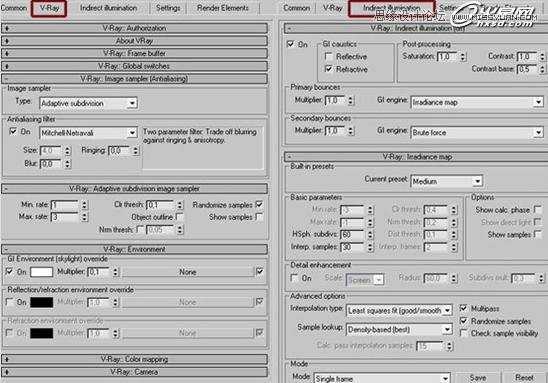Image resolution: width=548 pixels, height=383 pixels.
Task: Expand the V-Ray Frame buffer rollout
Action: (135, 53)
